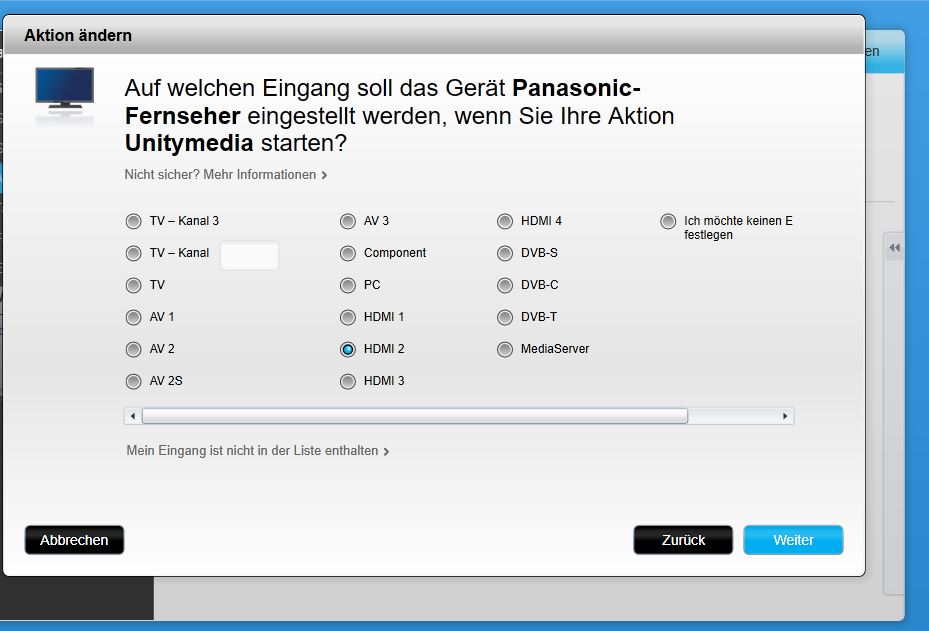Click the right scroll arrow of the list

tap(785, 415)
